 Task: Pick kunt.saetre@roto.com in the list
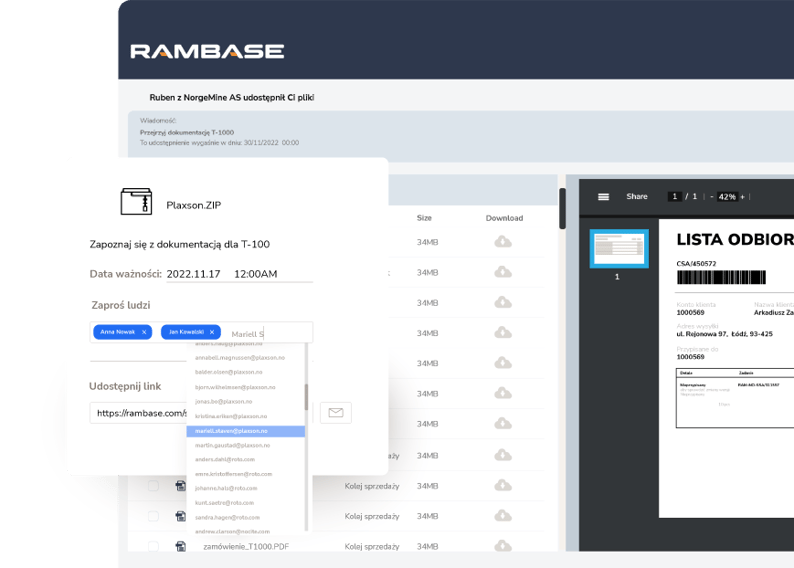coord(224,503)
